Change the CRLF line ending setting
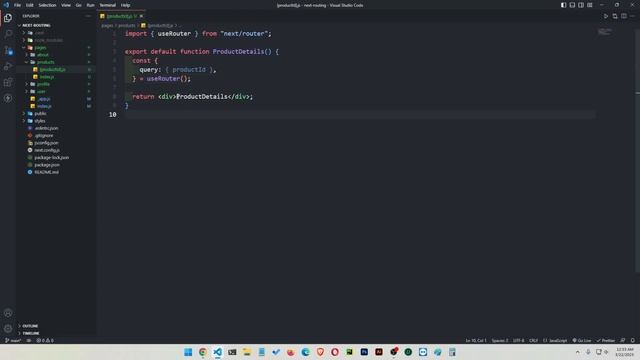Screen dimensions: 640x360 [x=533, y=340]
